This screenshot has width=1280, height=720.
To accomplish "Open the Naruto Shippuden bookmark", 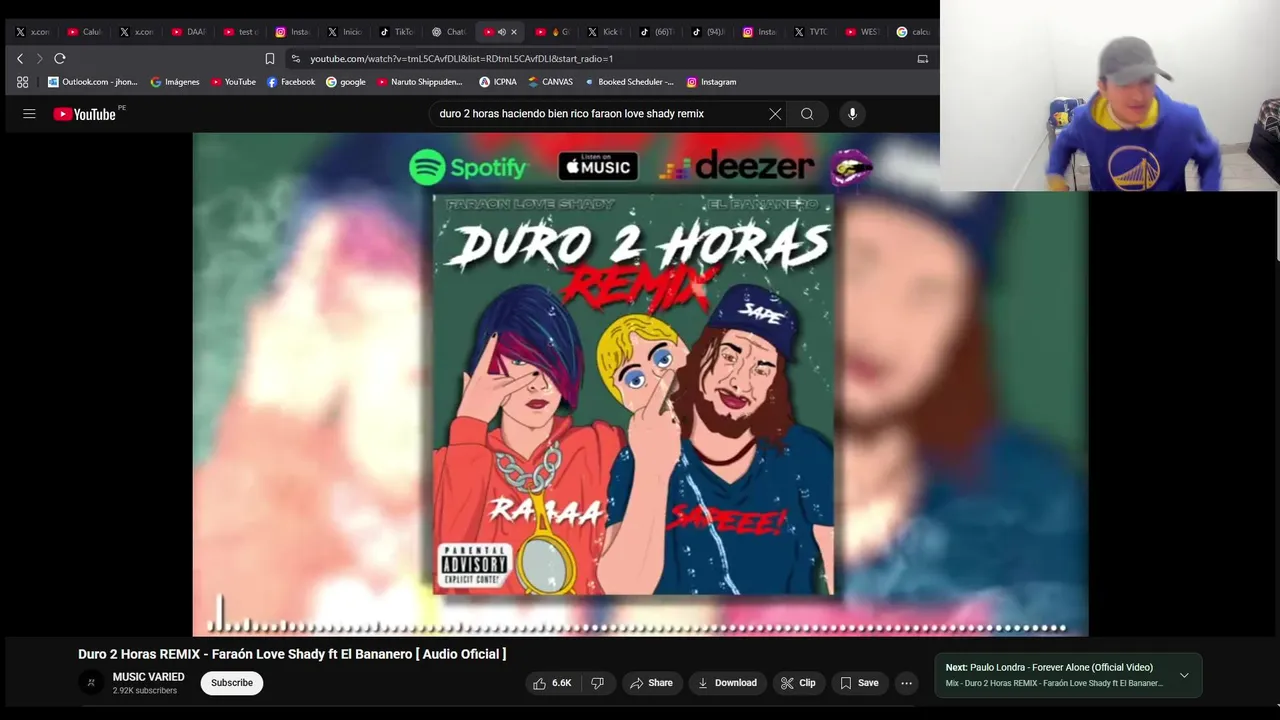I will [419, 82].
